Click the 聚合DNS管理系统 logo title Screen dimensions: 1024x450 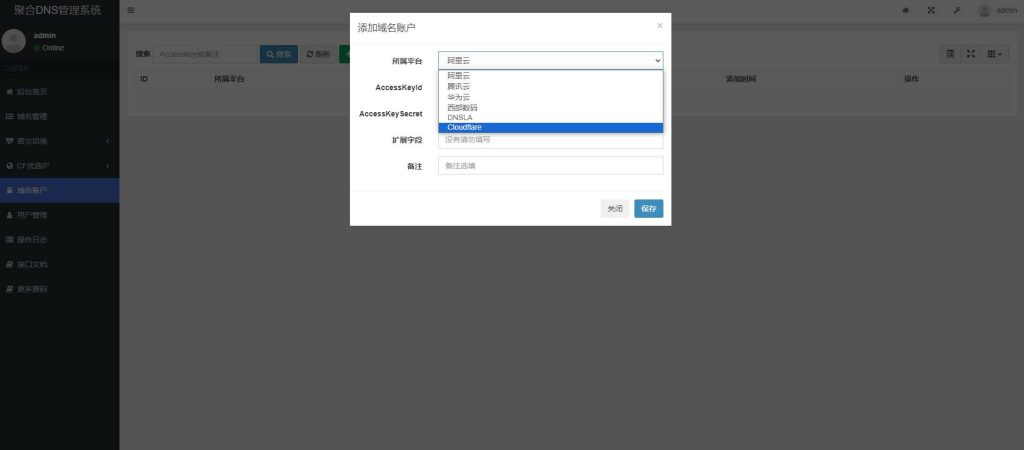point(58,10)
